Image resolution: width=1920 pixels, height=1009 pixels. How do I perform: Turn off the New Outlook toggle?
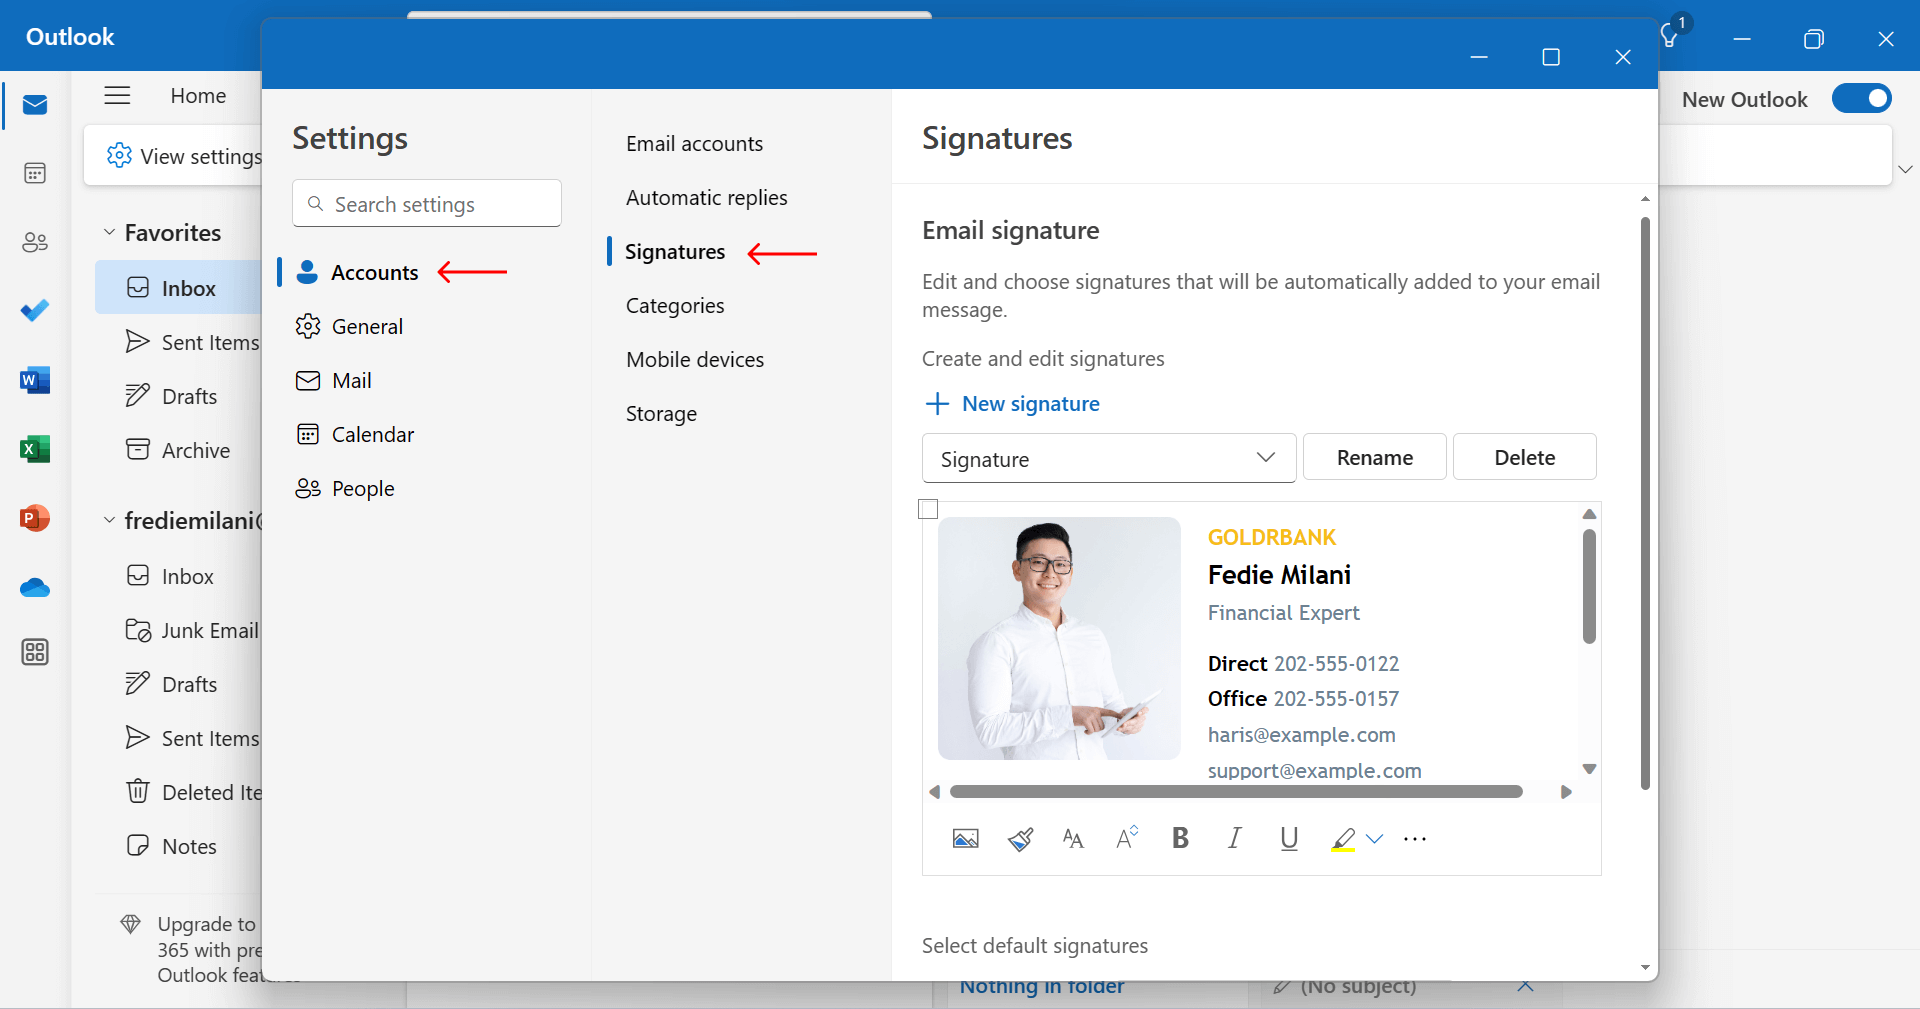pyautogui.click(x=1862, y=98)
